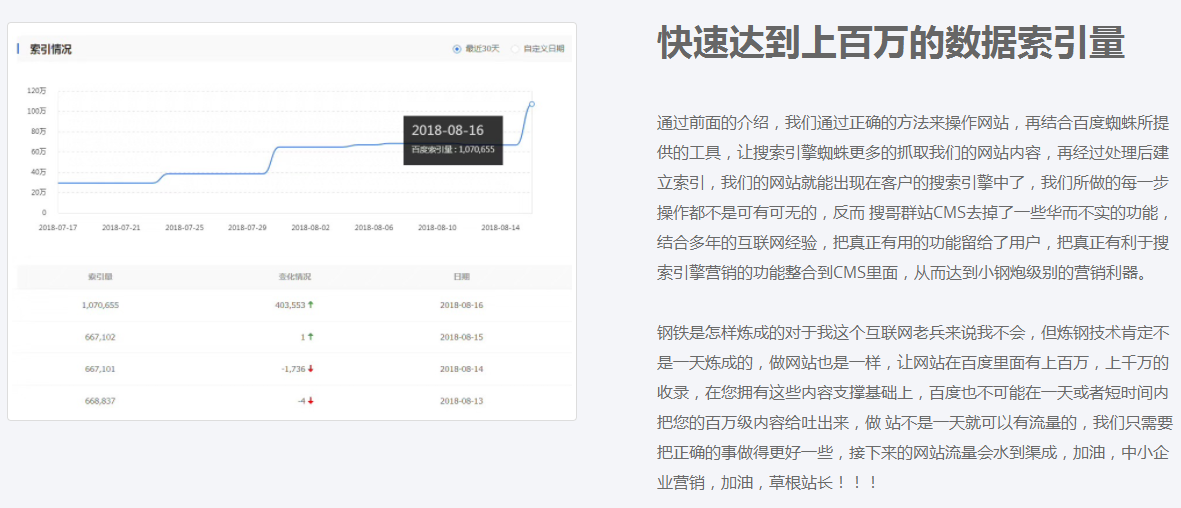Click the blue bar beside 索引情况 title
Viewport: 1181px width, 508px height.
tap(19, 48)
